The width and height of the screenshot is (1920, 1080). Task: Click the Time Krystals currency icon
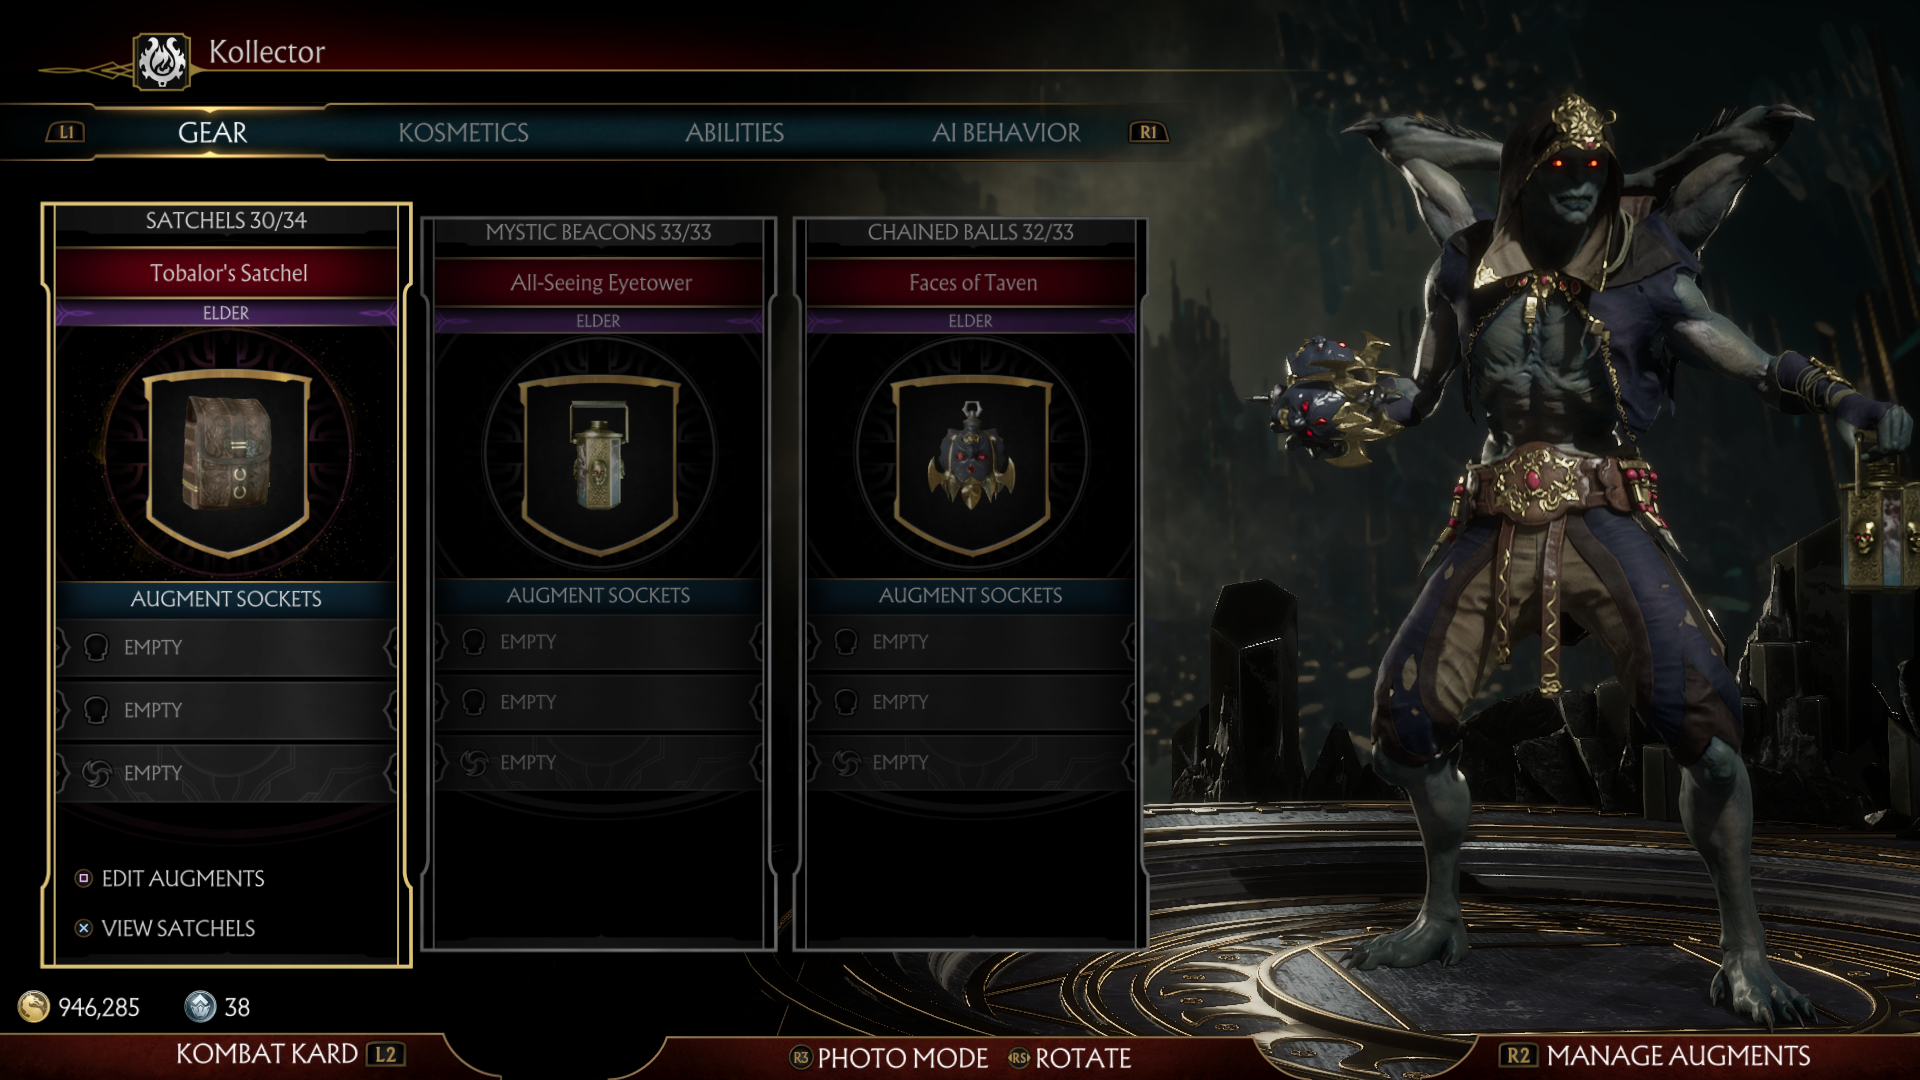pos(200,1006)
